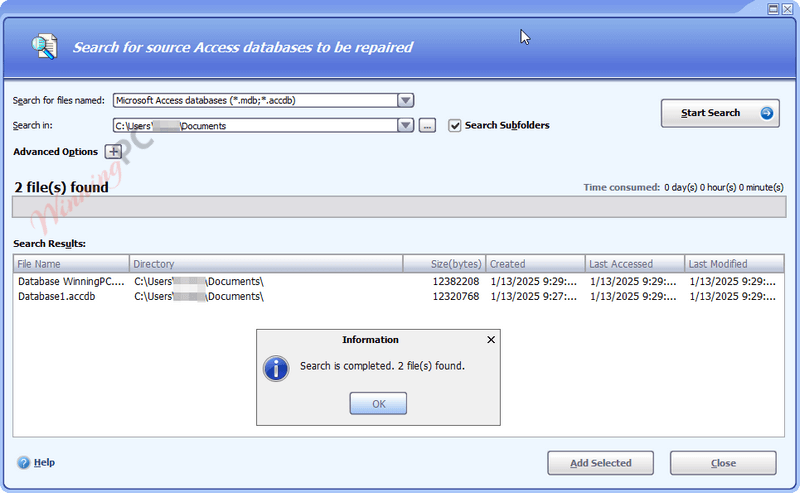Screen dimensions: 800x493
Task: Click the '2 file(s) found' status text
Action: pos(61,187)
